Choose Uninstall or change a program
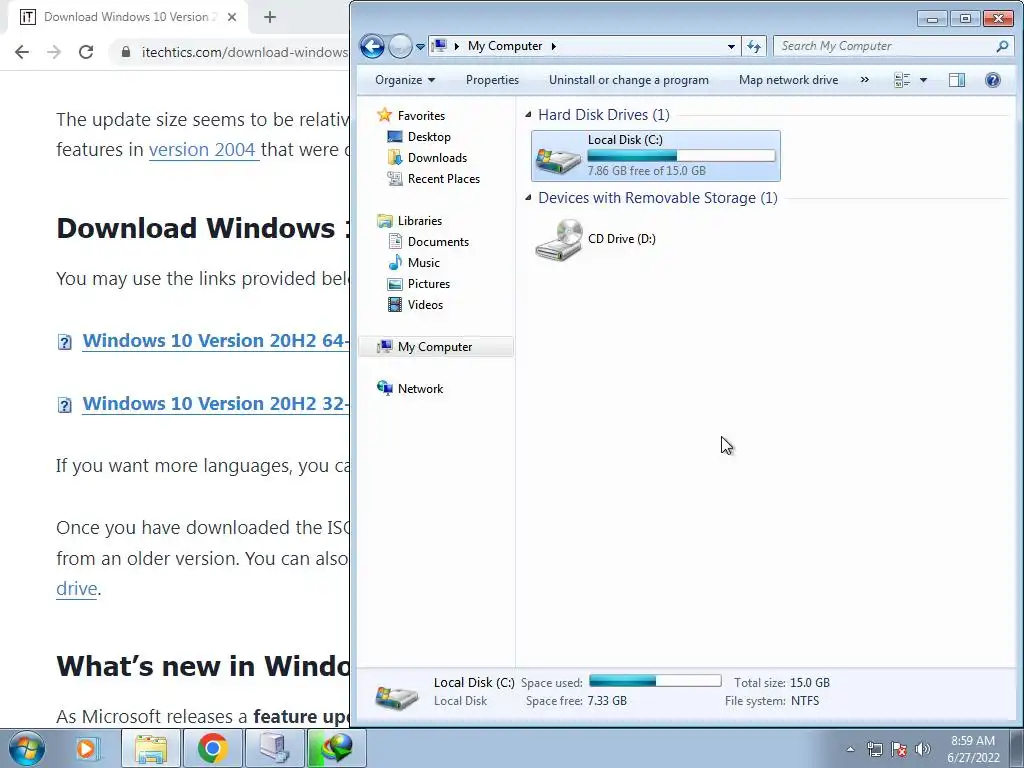1024x768 pixels. click(x=628, y=80)
